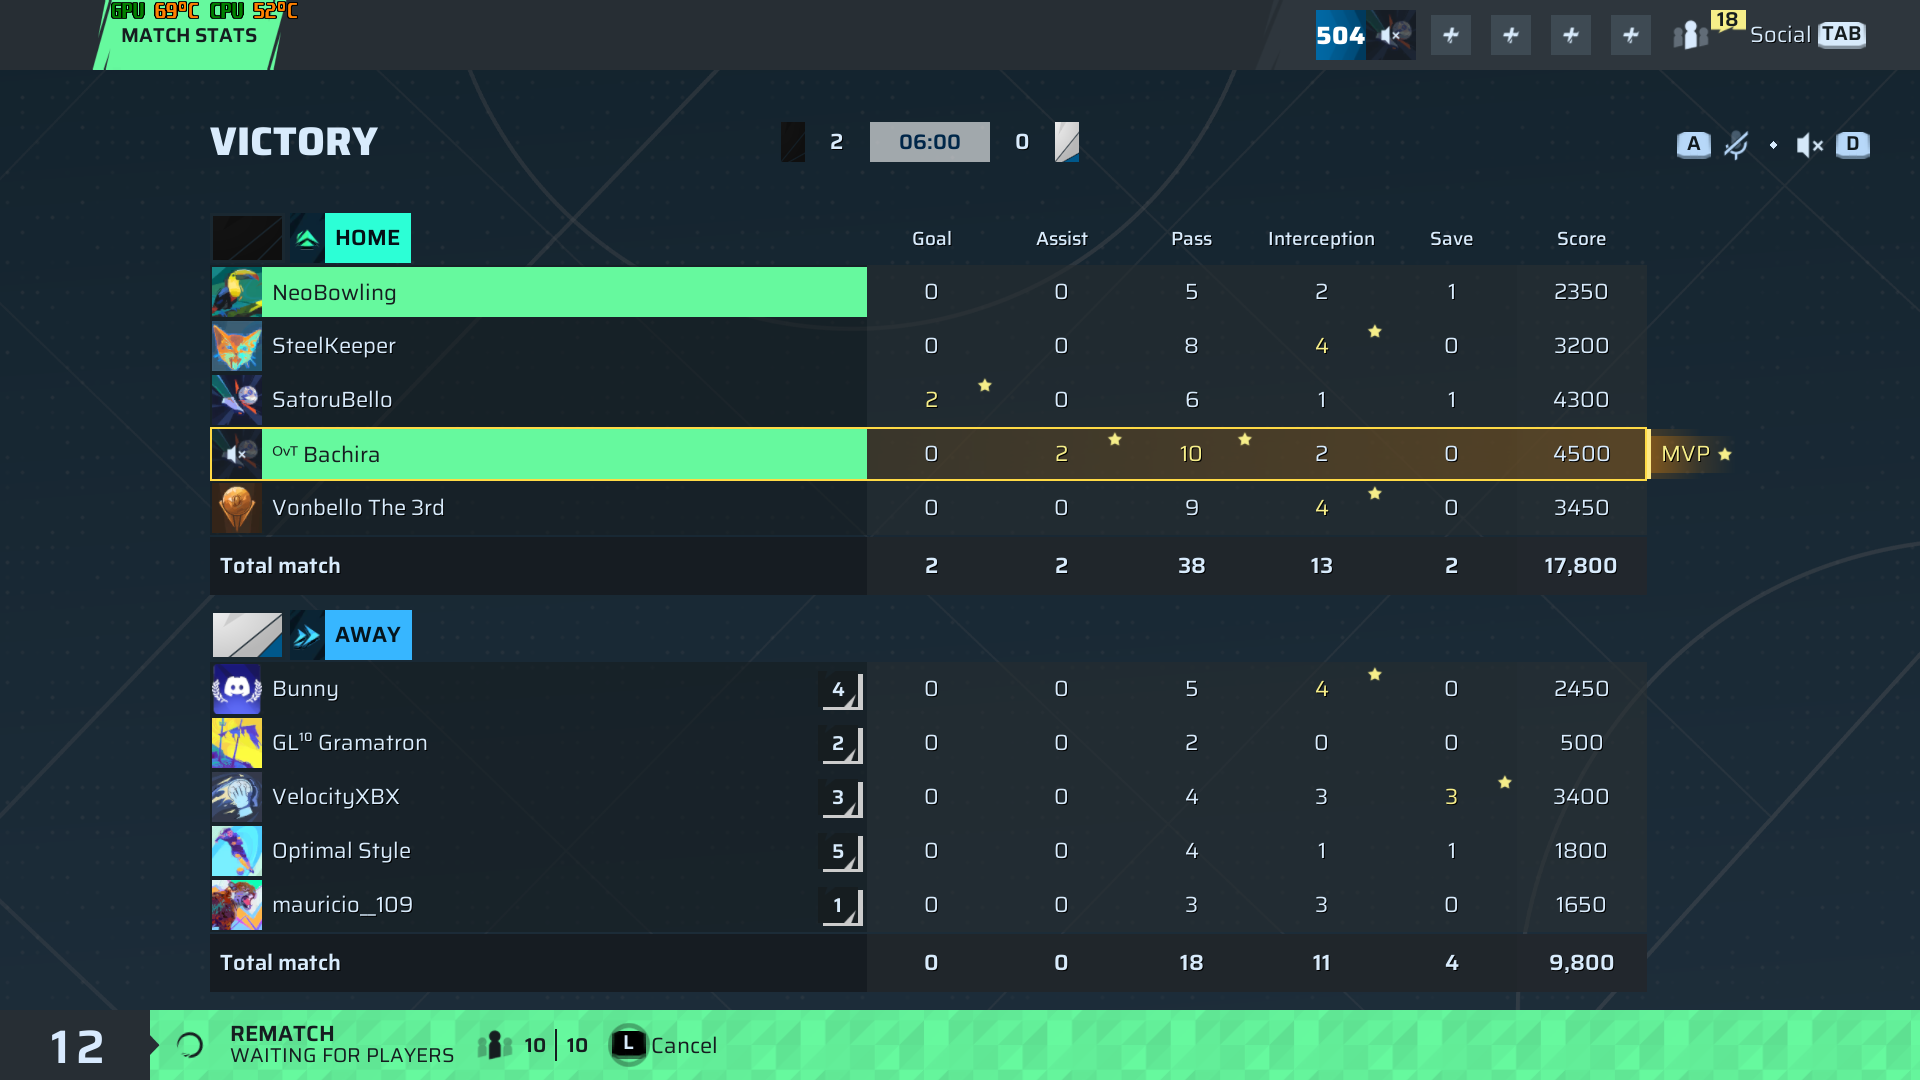Add a player in the second empty party slot

(1511, 36)
